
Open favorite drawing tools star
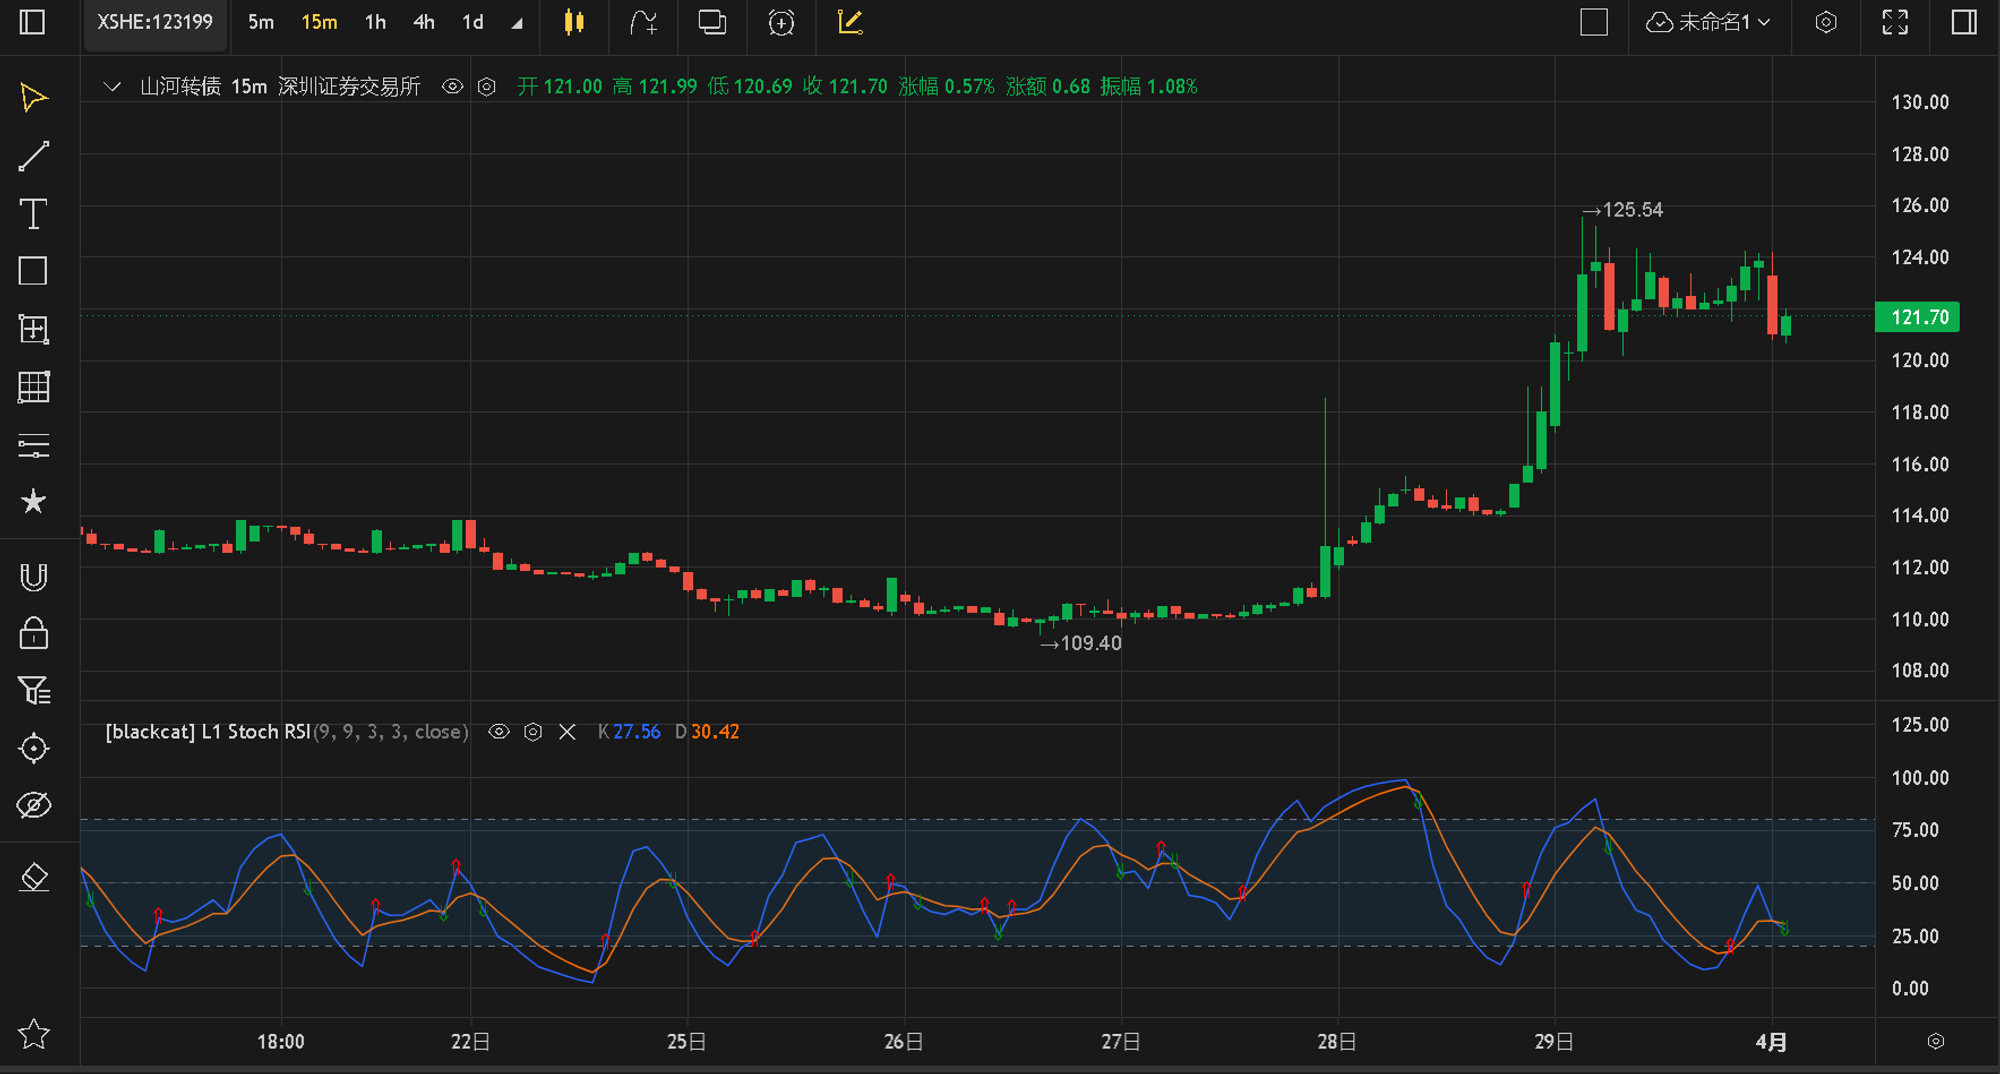point(34,501)
